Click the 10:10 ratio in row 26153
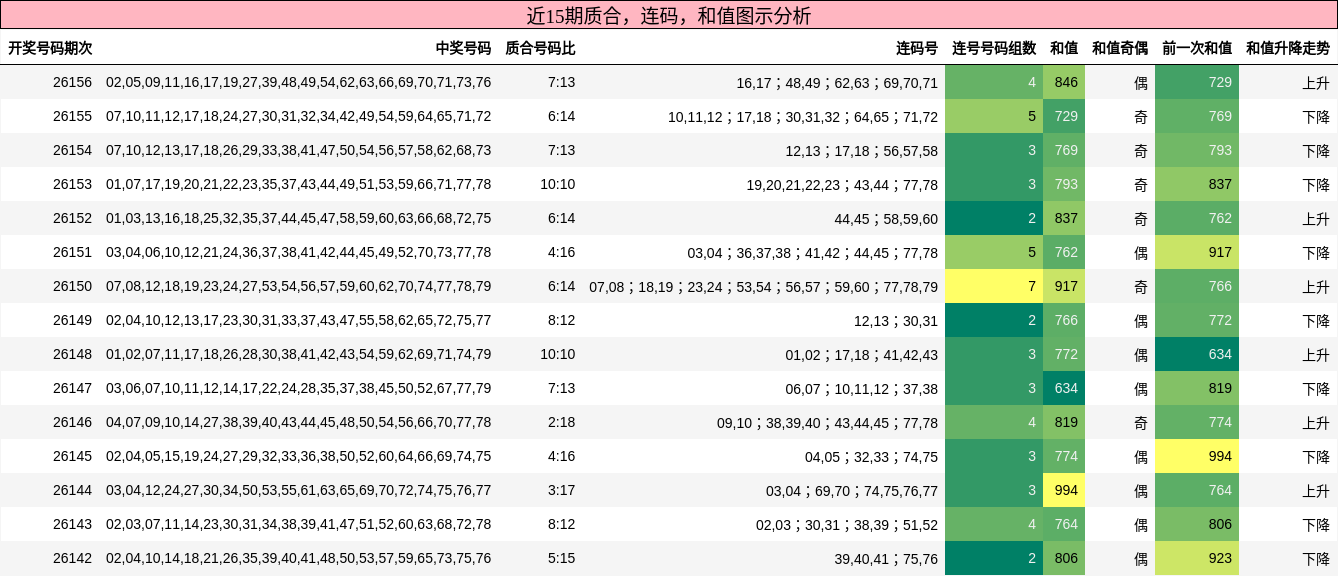This screenshot has height=576, width=1338. point(557,184)
